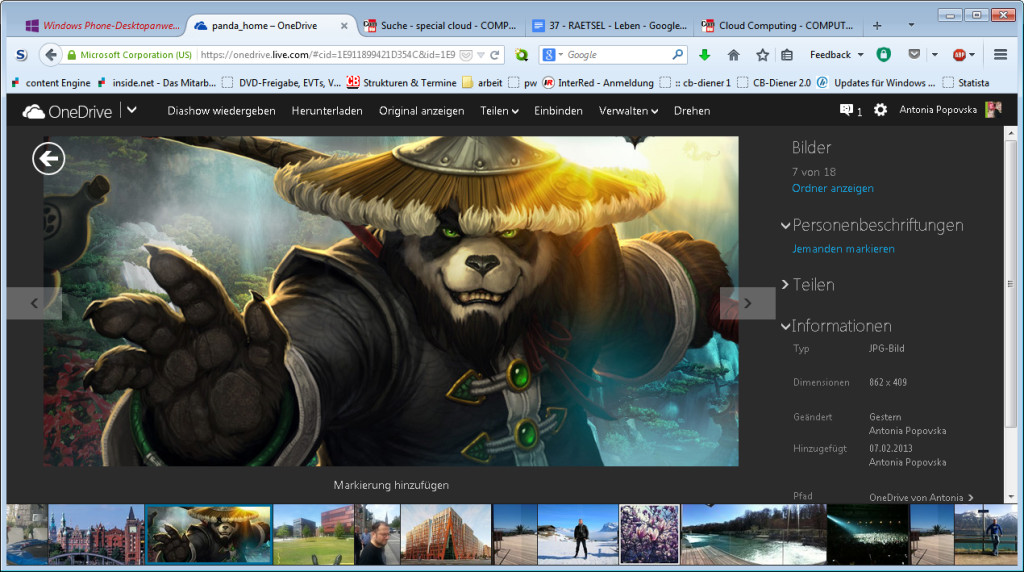Screen dimensions: 1024x572
Task: Open the Teilen dropdown menu in toolbar
Action: [x=500, y=111]
